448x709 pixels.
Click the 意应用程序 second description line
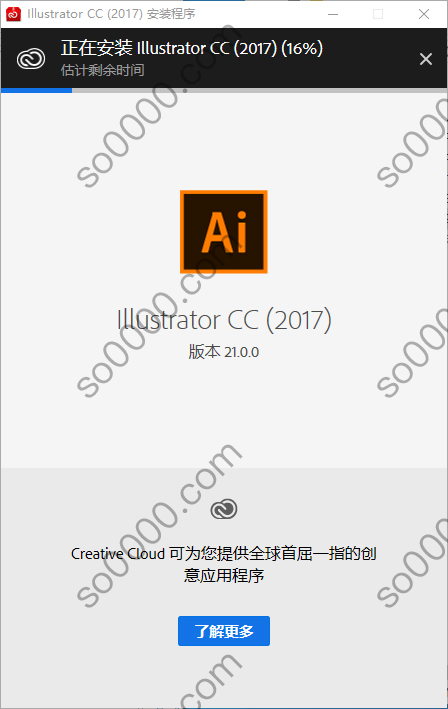224,576
